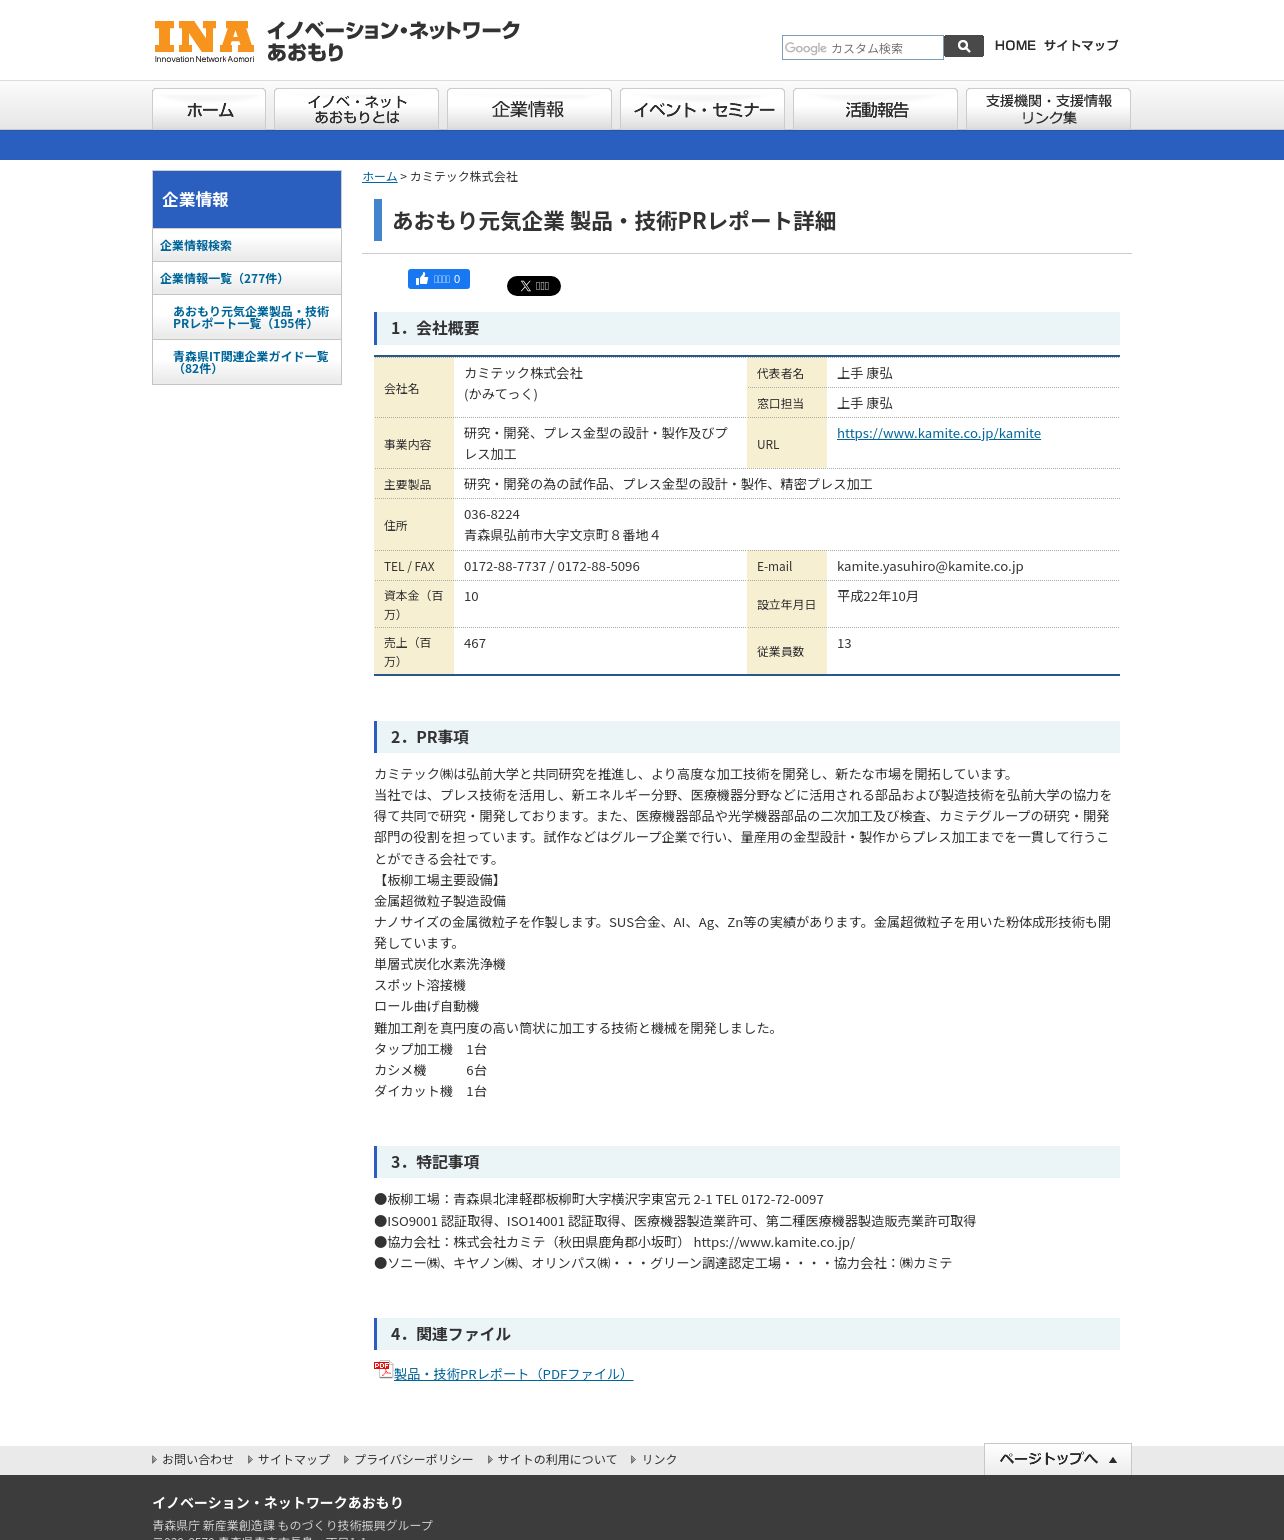Image resolution: width=1284 pixels, height=1540 pixels.
Task: Select the 活動報告 navigation tab
Action: (x=875, y=109)
